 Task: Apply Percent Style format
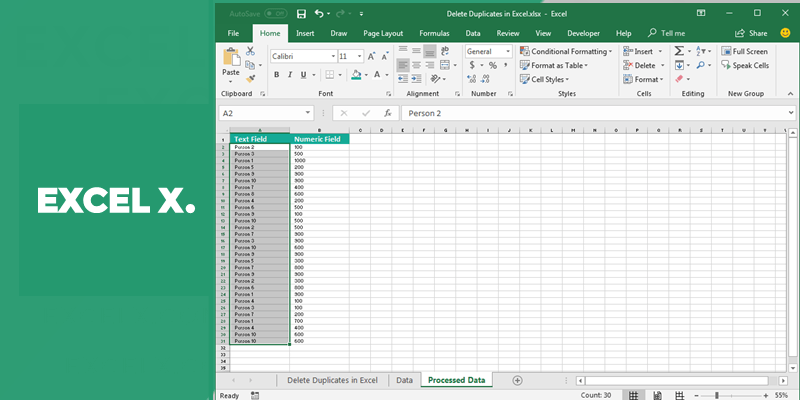click(x=492, y=65)
